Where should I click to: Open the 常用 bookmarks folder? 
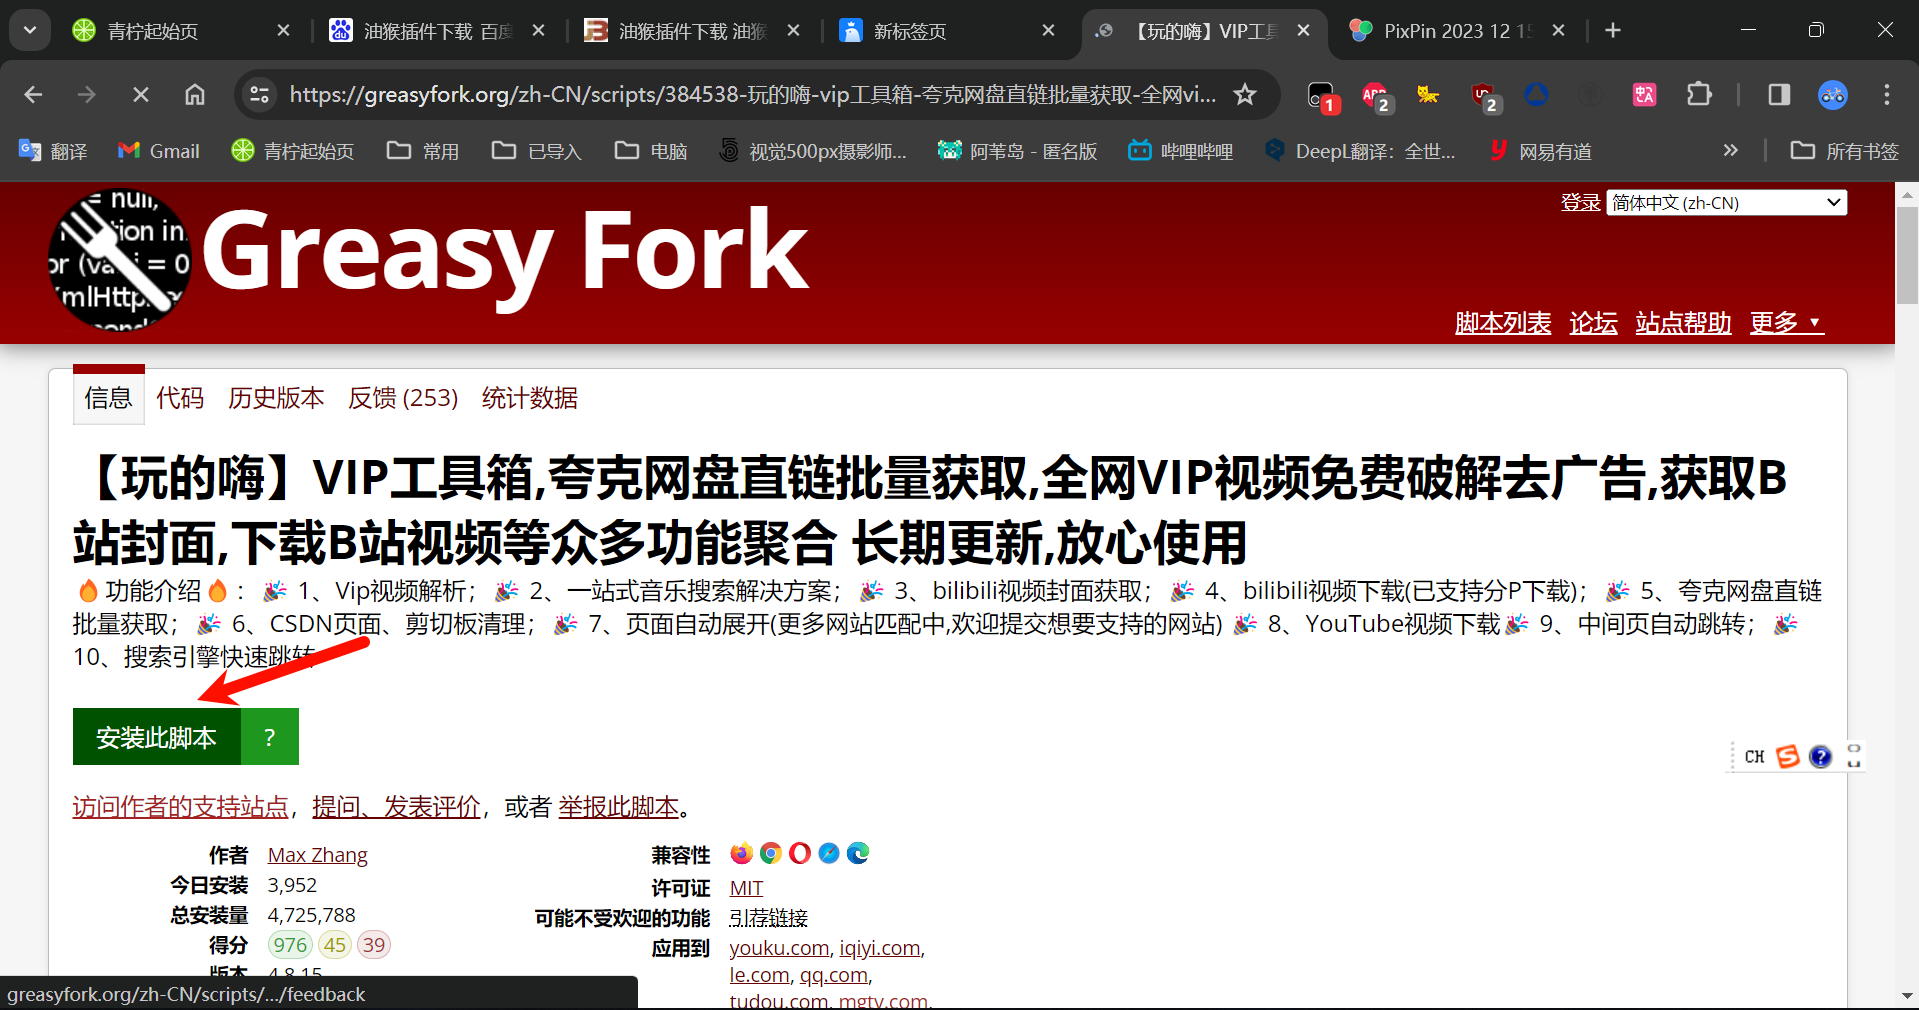pos(423,151)
